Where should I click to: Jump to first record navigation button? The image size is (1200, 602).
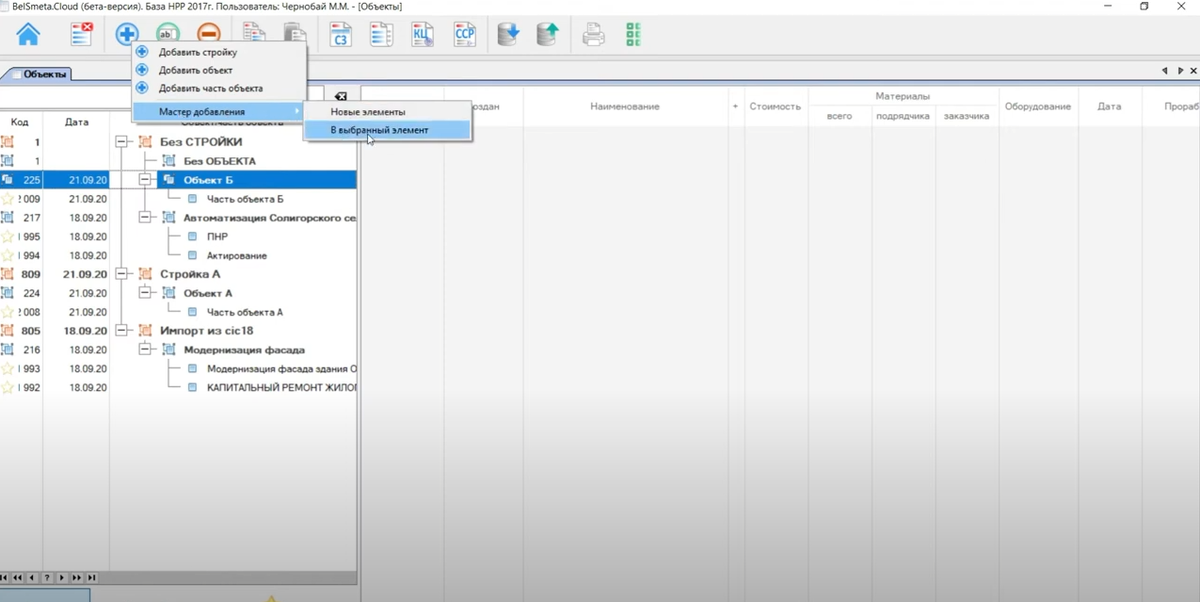[x=5, y=578]
